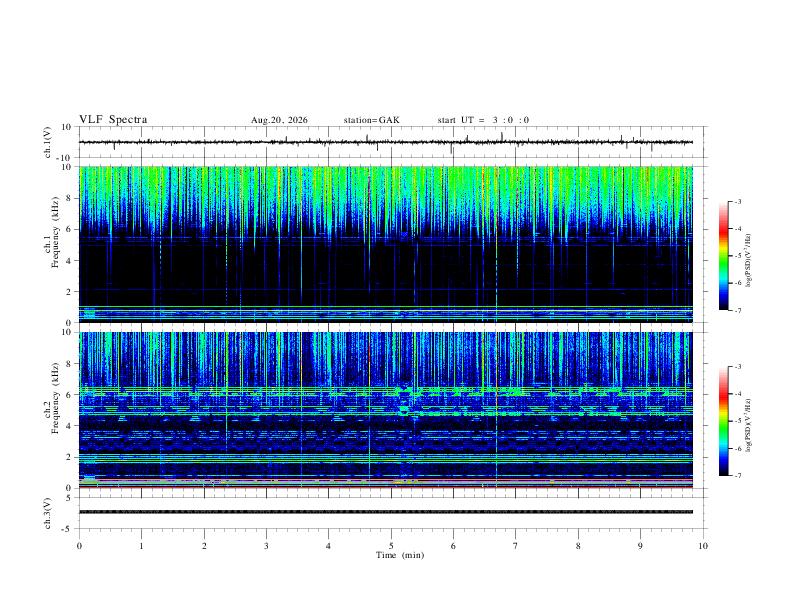Image resolution: width=792 pixels, height=612 pixels.
Task: Click the ch.1 waveform trace at top
Action: pyautogui.click(x=386, y=142)
